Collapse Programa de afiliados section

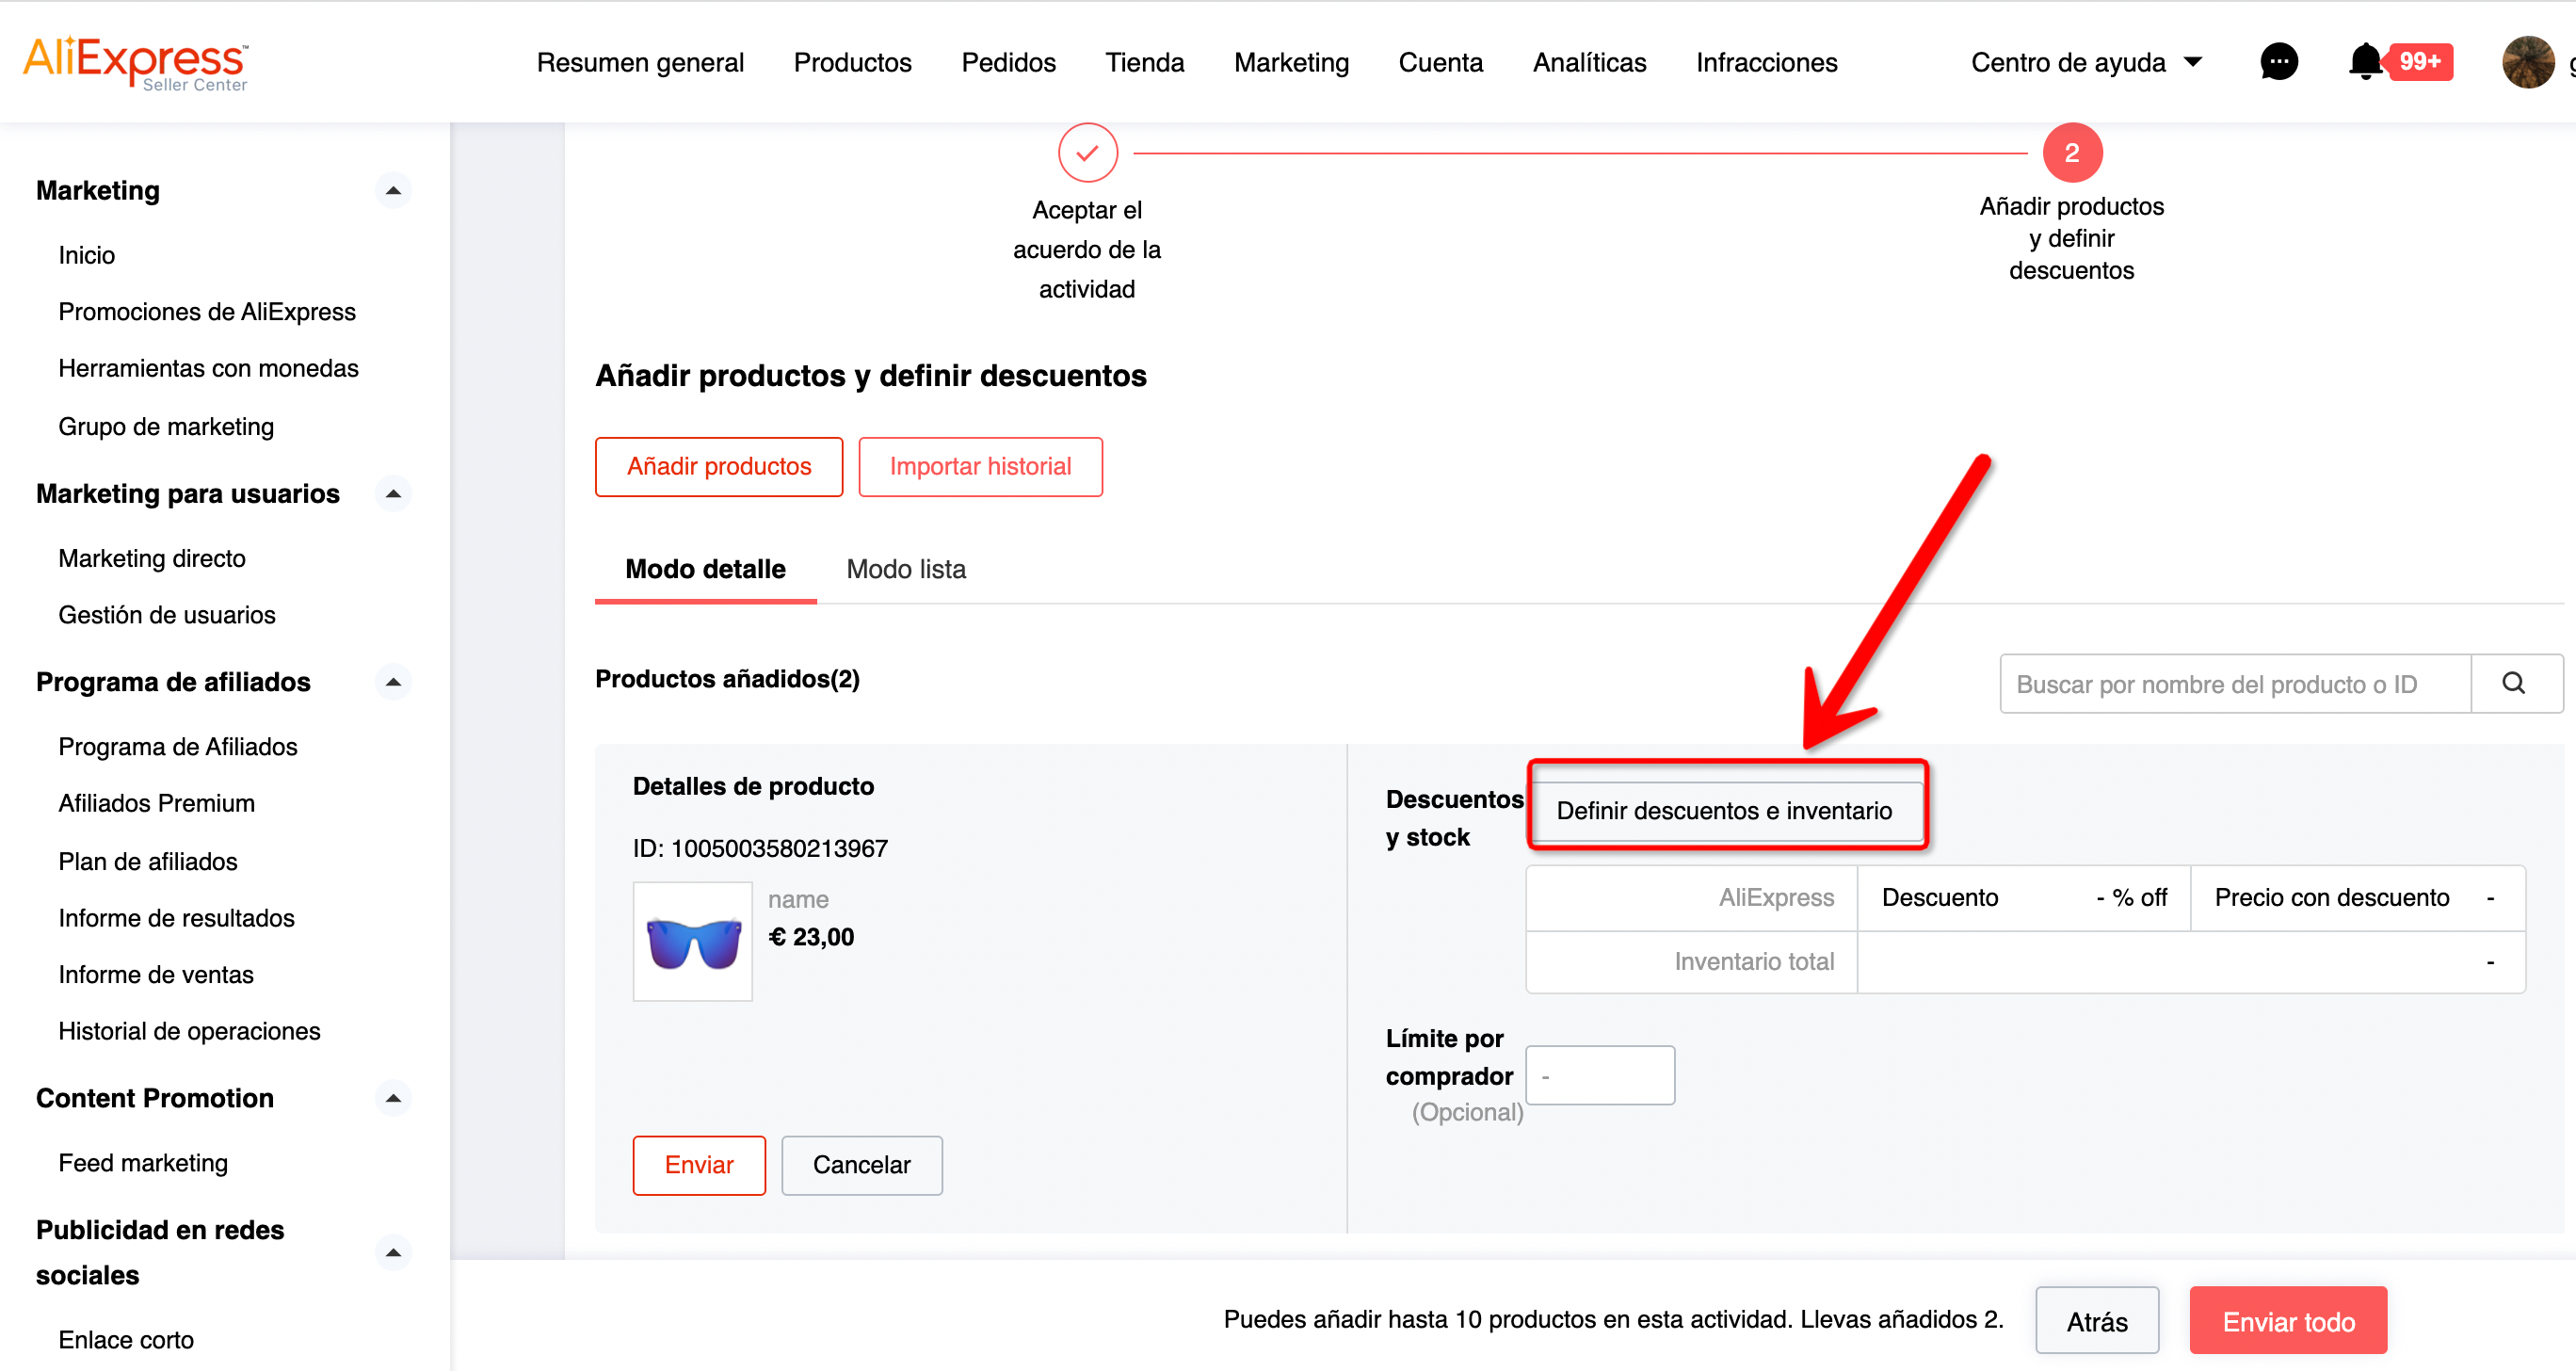pos(393,682)
